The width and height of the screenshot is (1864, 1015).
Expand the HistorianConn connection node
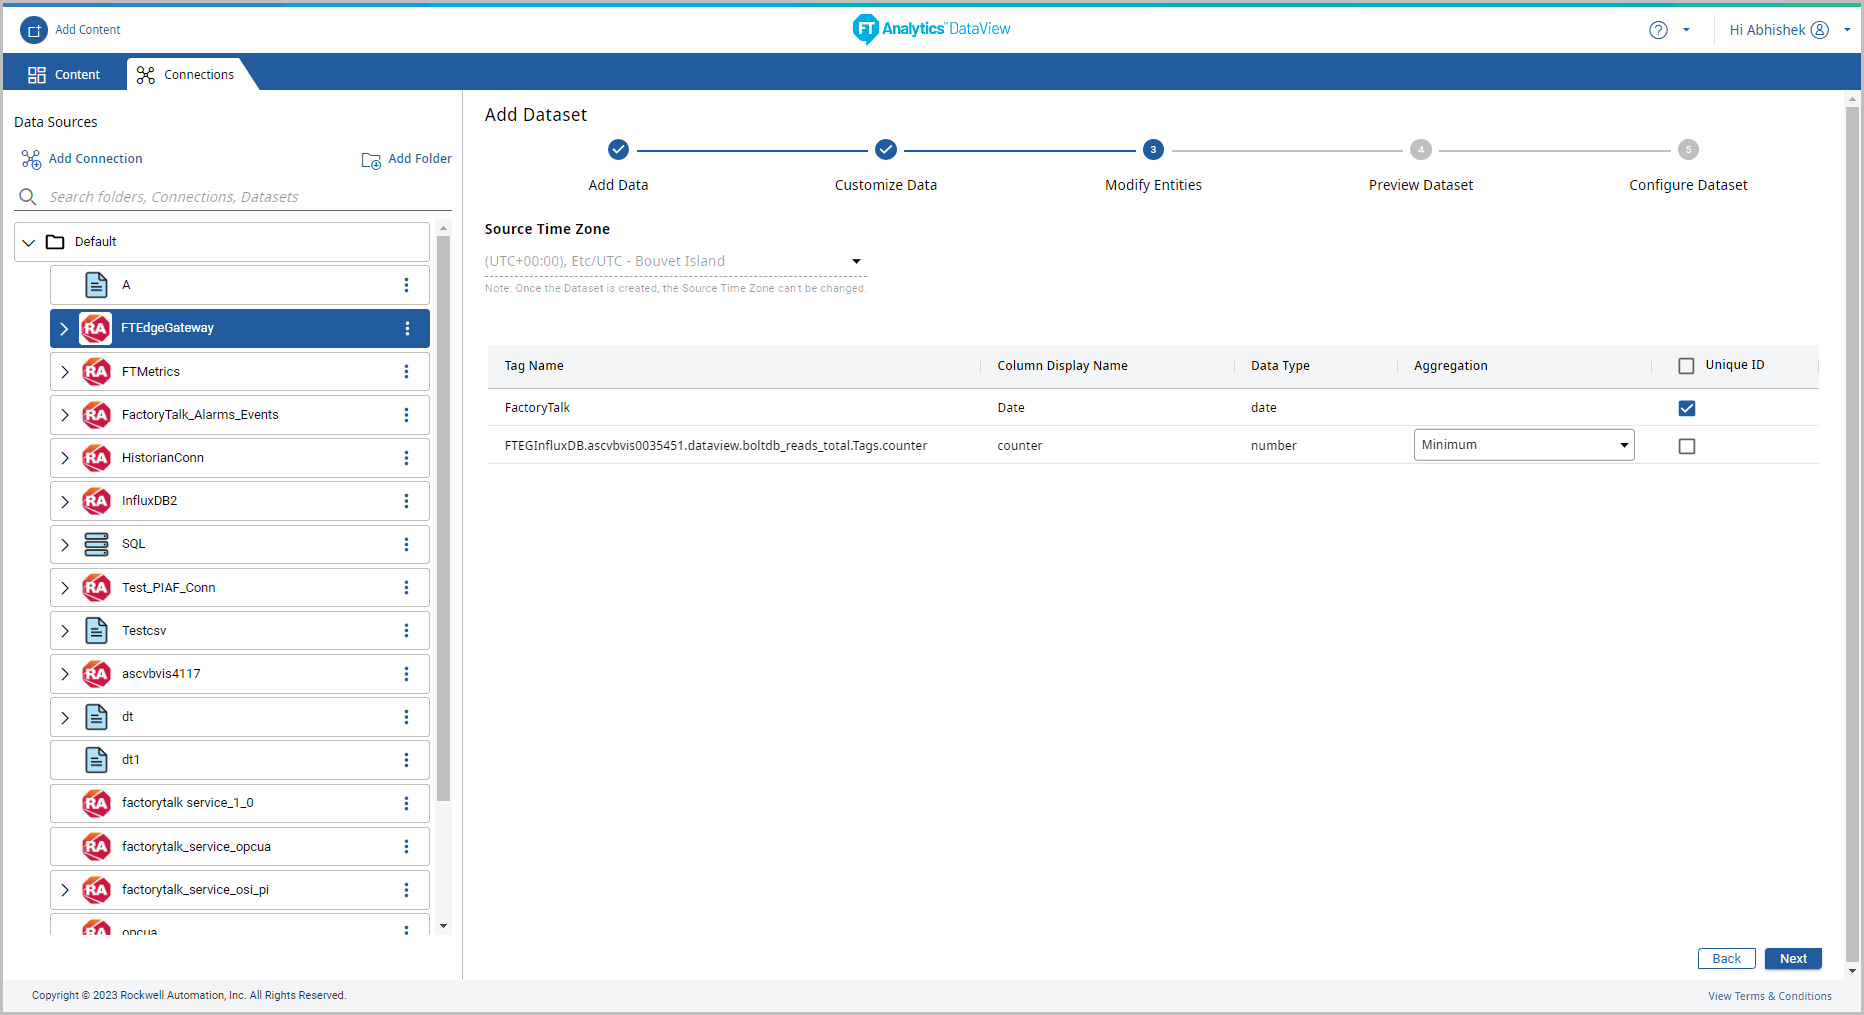click(x=65, y=458)
